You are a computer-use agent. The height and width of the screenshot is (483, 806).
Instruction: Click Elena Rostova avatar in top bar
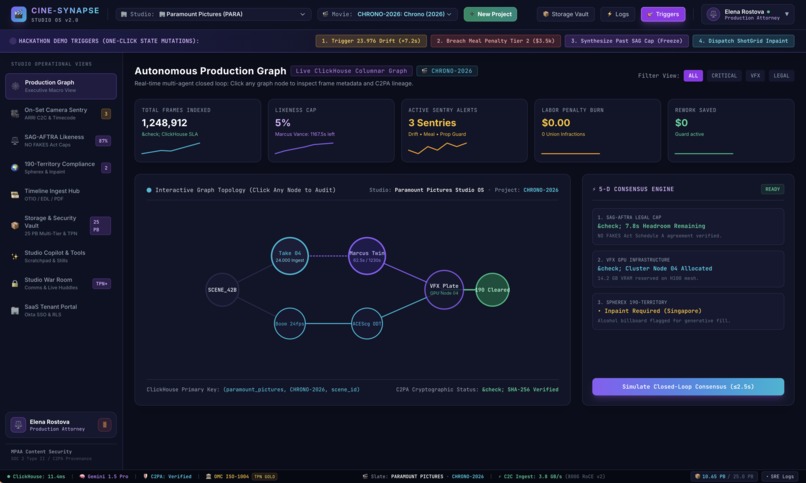coord(713,14)
